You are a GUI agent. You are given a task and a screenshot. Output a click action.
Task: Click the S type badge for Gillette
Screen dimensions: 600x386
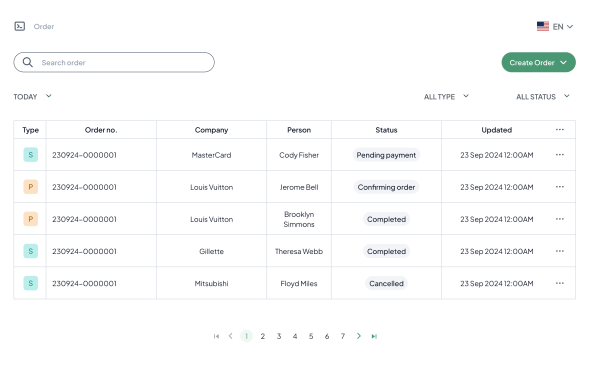(31, 251)
